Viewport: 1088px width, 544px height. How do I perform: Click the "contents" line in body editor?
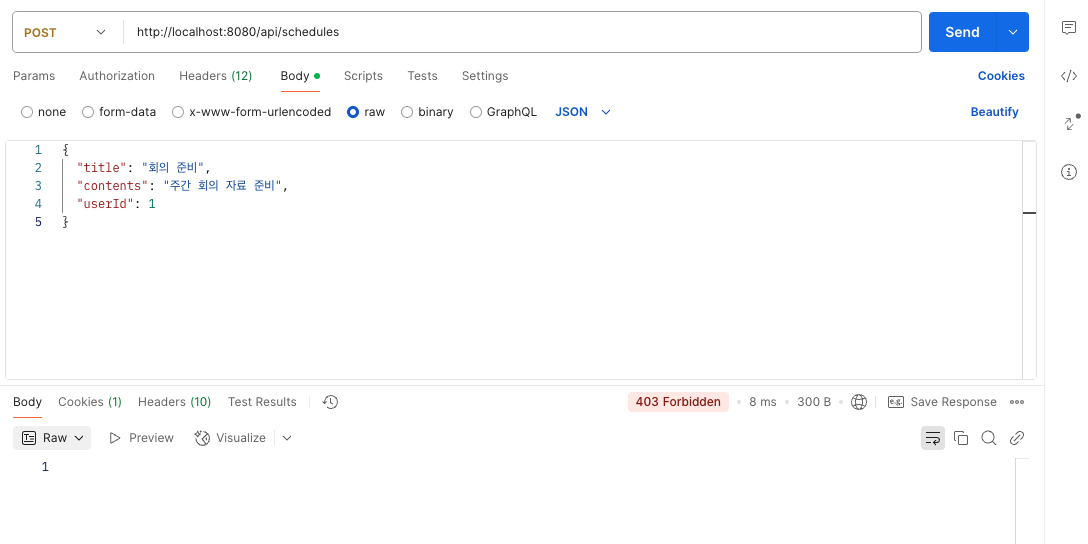tap(182, 185)
